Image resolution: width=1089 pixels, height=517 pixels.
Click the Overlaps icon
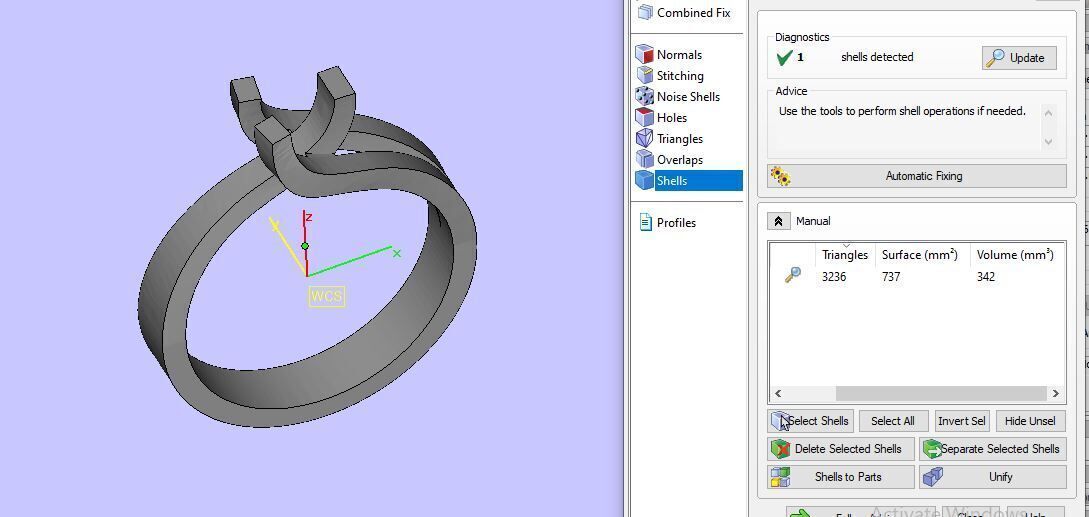tap(645, 159)
